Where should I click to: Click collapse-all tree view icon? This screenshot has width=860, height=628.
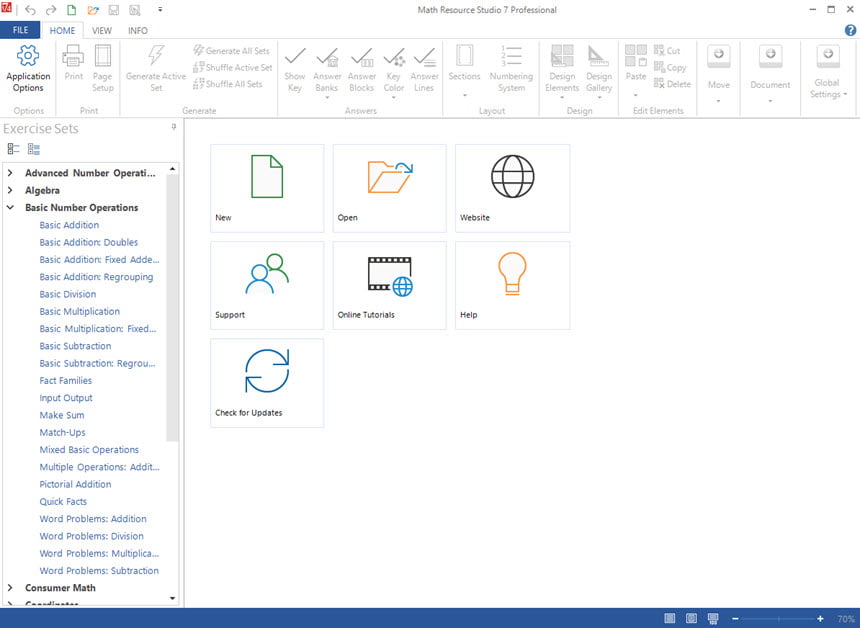tap(13, 149)
